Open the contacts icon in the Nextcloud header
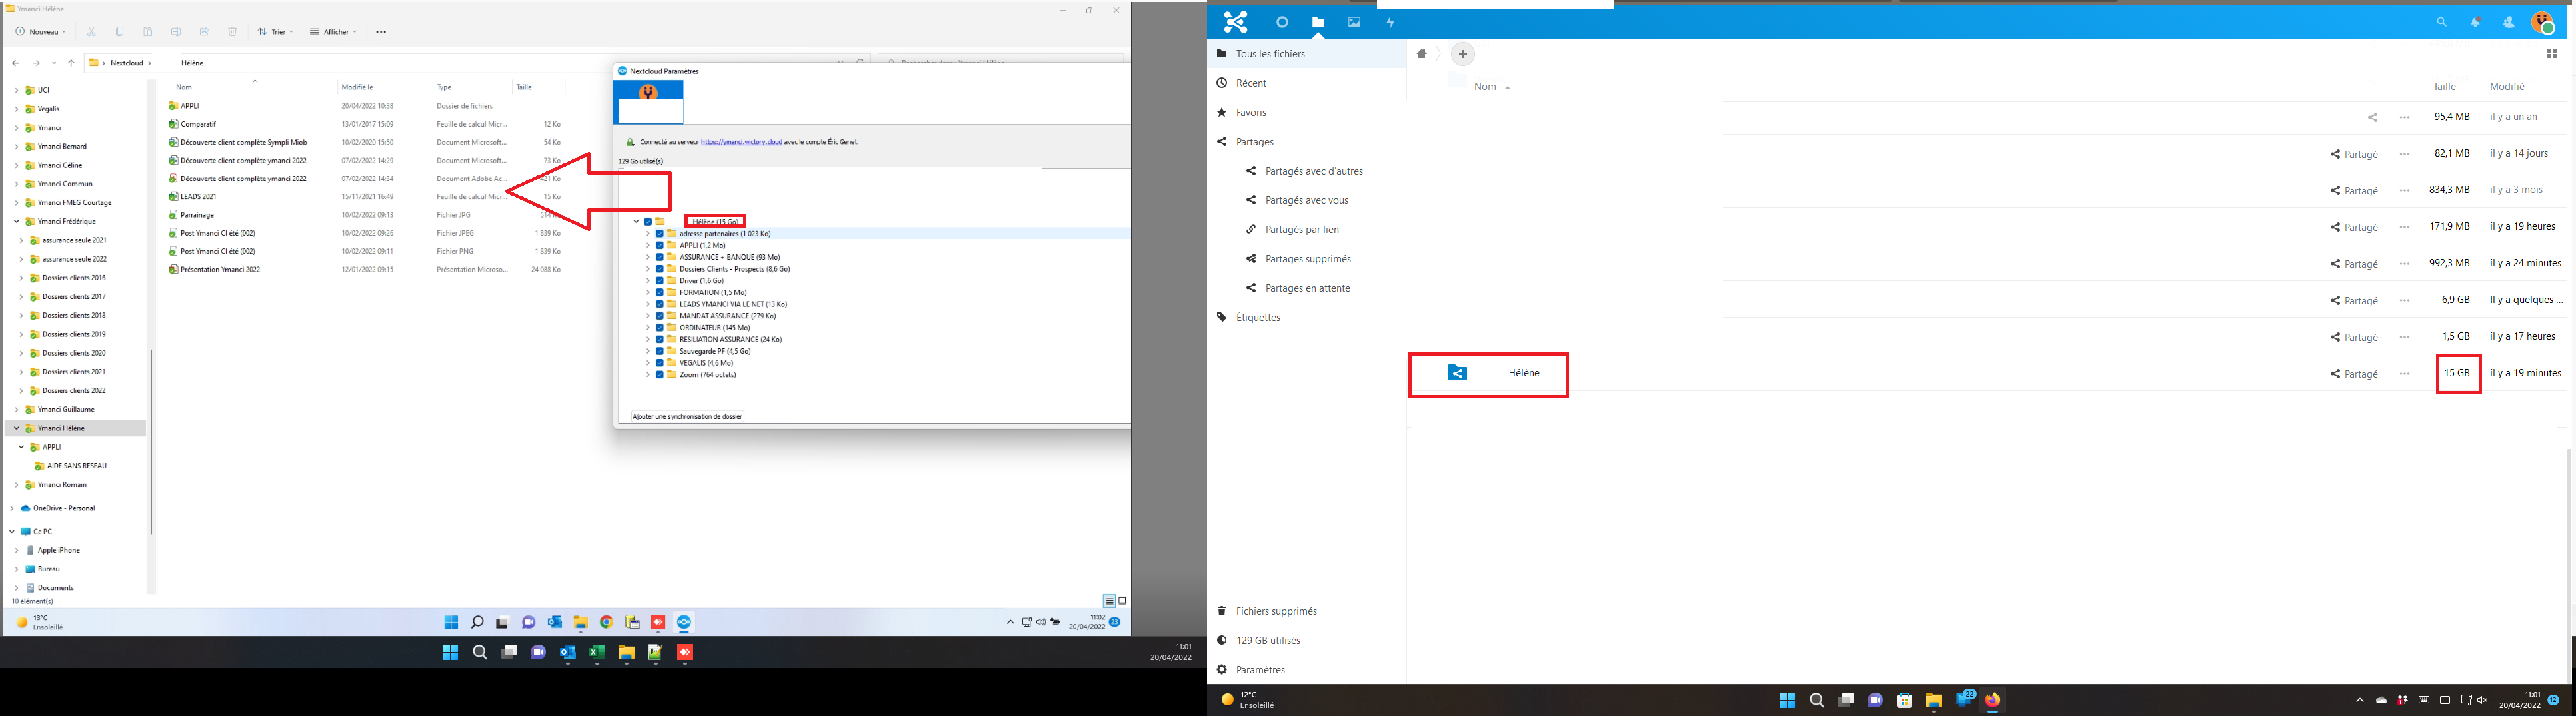 [2509, 21]
